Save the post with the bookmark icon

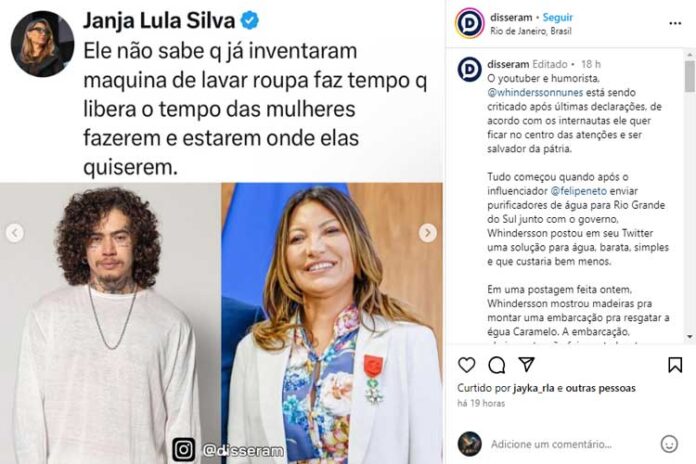coord(675,365)
